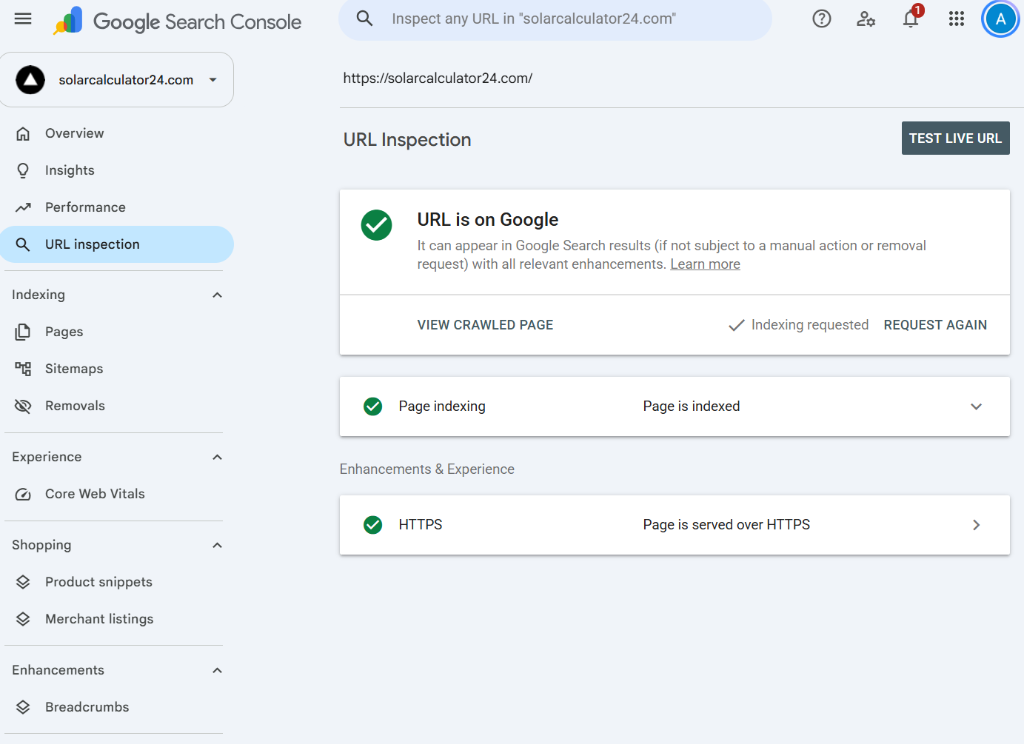The height and width of the screenshot is (744, 1024).
Task: Click the Merchant listings layers icon
Action: click(23, 619)
